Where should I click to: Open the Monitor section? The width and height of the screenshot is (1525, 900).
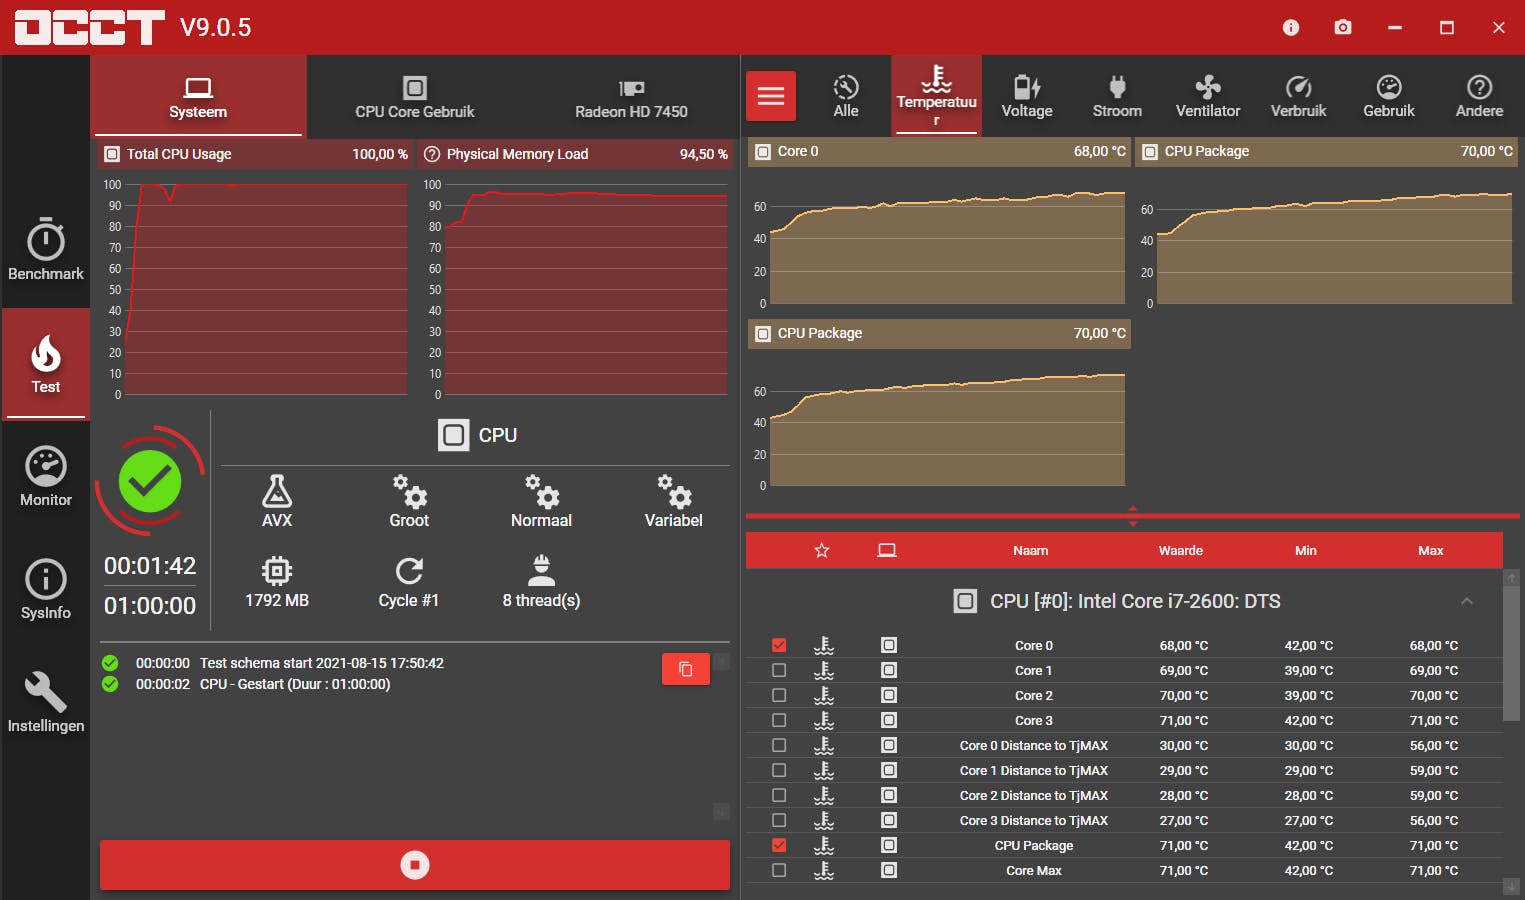[45, 477]
